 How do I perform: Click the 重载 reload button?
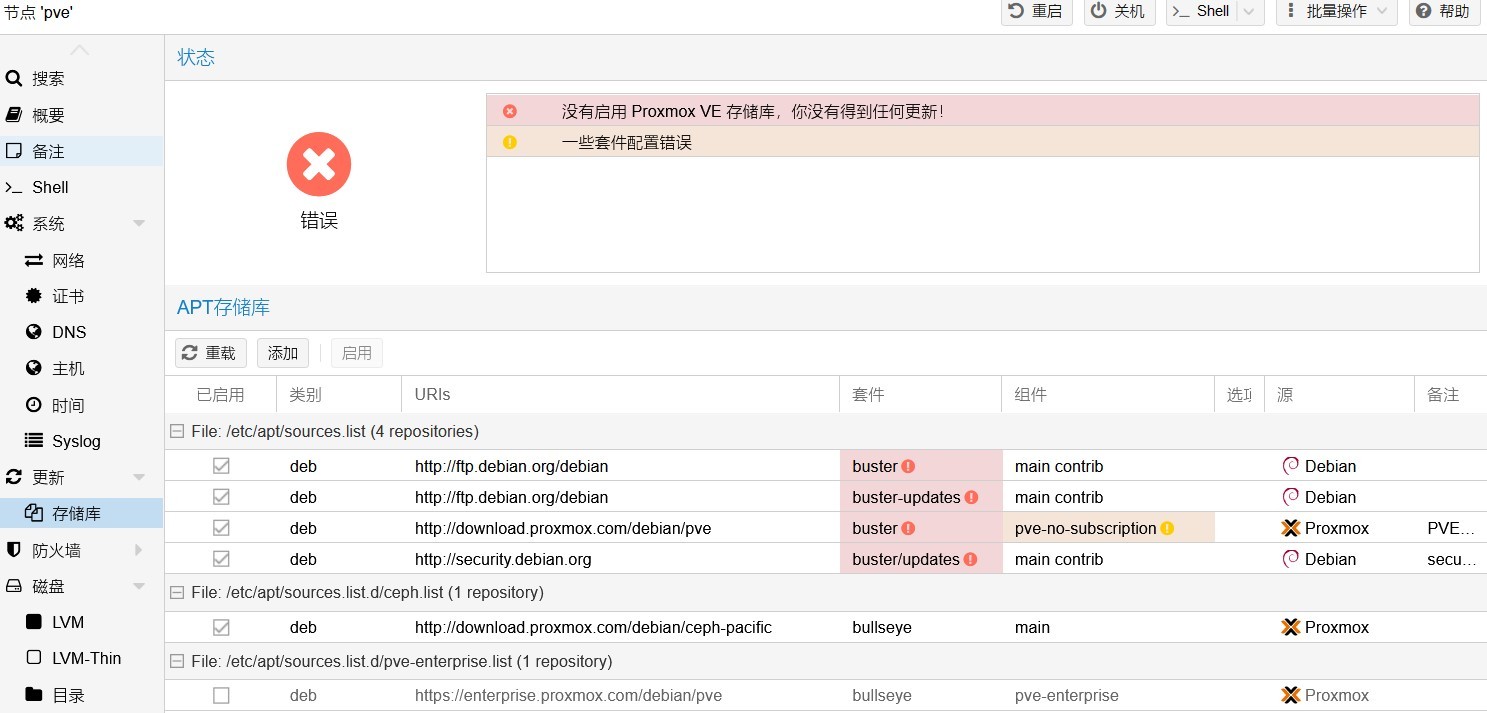coord(211,353)
